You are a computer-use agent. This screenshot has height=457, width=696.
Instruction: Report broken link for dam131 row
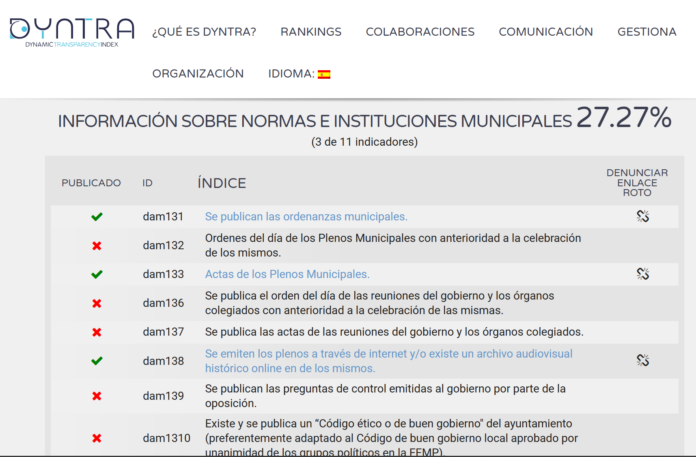click(x=643, y=216)
